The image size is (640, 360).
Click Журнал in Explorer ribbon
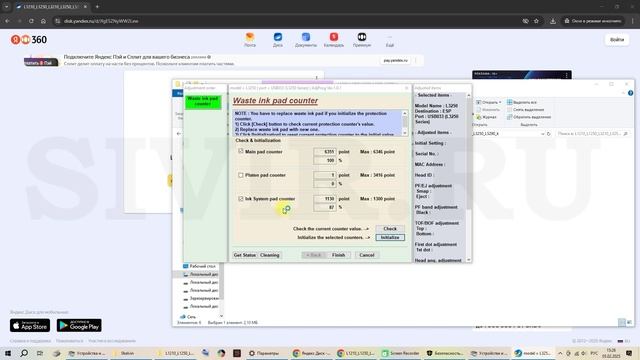[486, 117]
